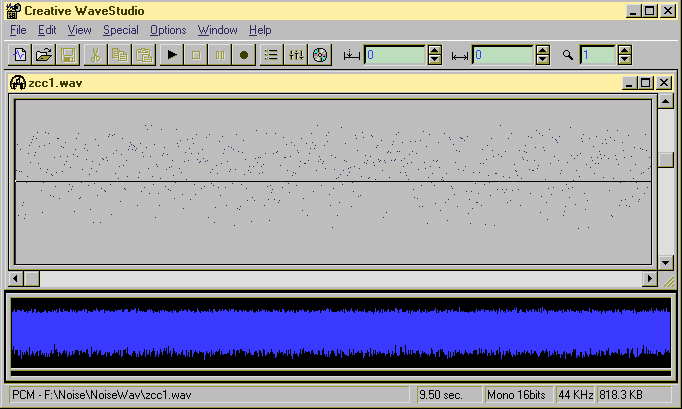Click the zcc1.wav headphones document icon
The width and height of the screenshot is (682, 409).
pyautogui.click(x=18, y=83)
